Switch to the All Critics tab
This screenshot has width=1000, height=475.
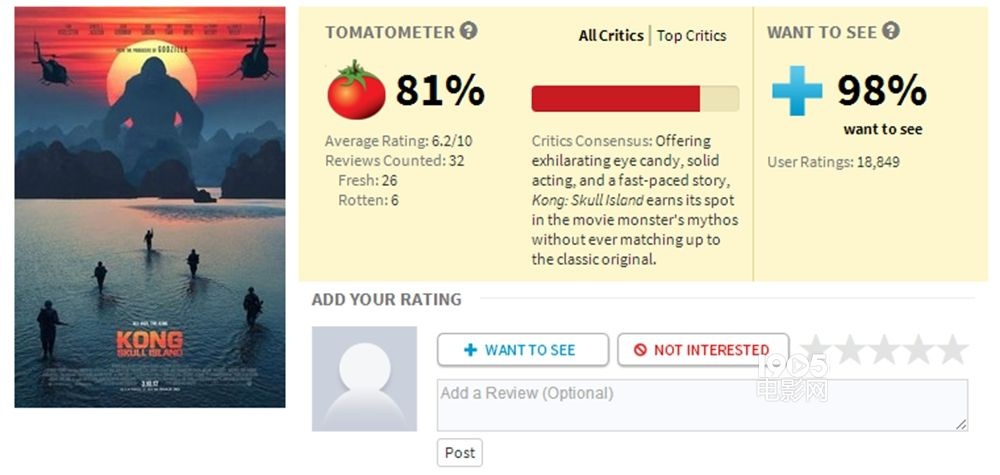point(611,36)
